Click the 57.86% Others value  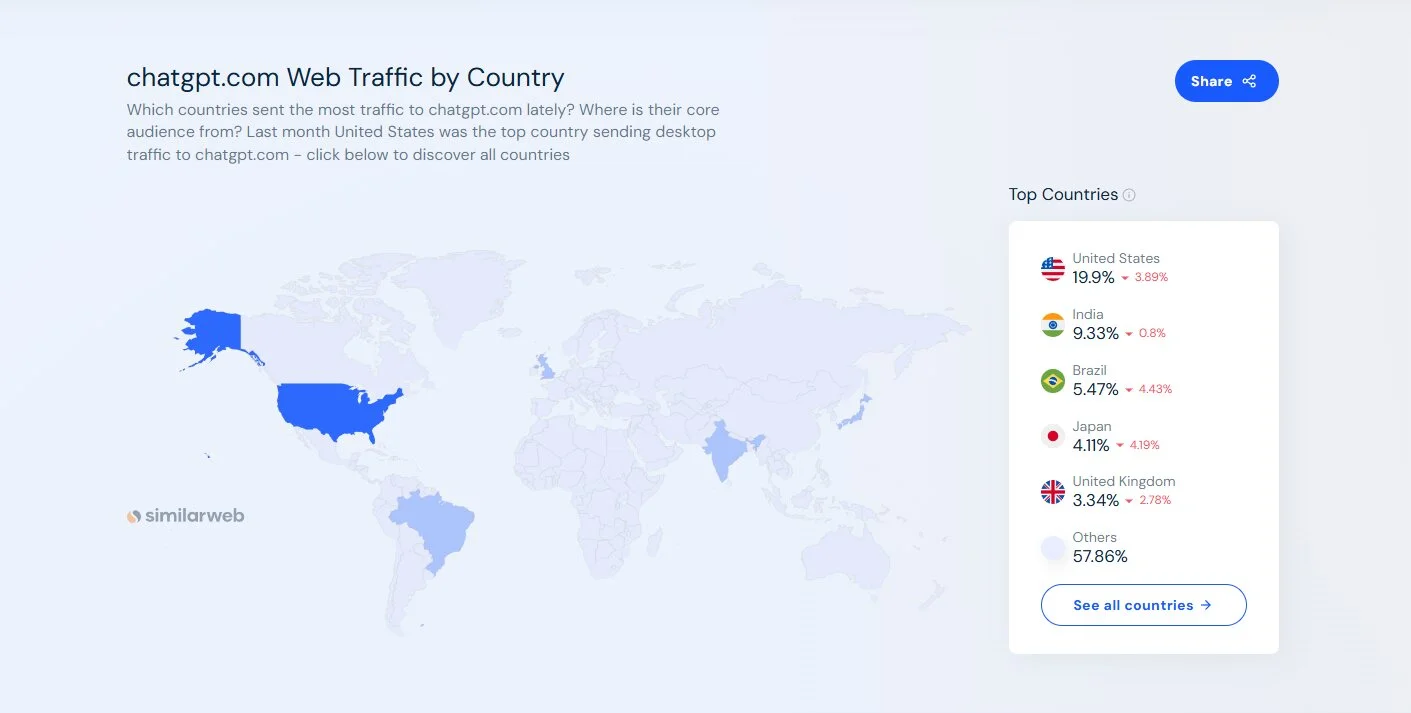point(1100,556)
